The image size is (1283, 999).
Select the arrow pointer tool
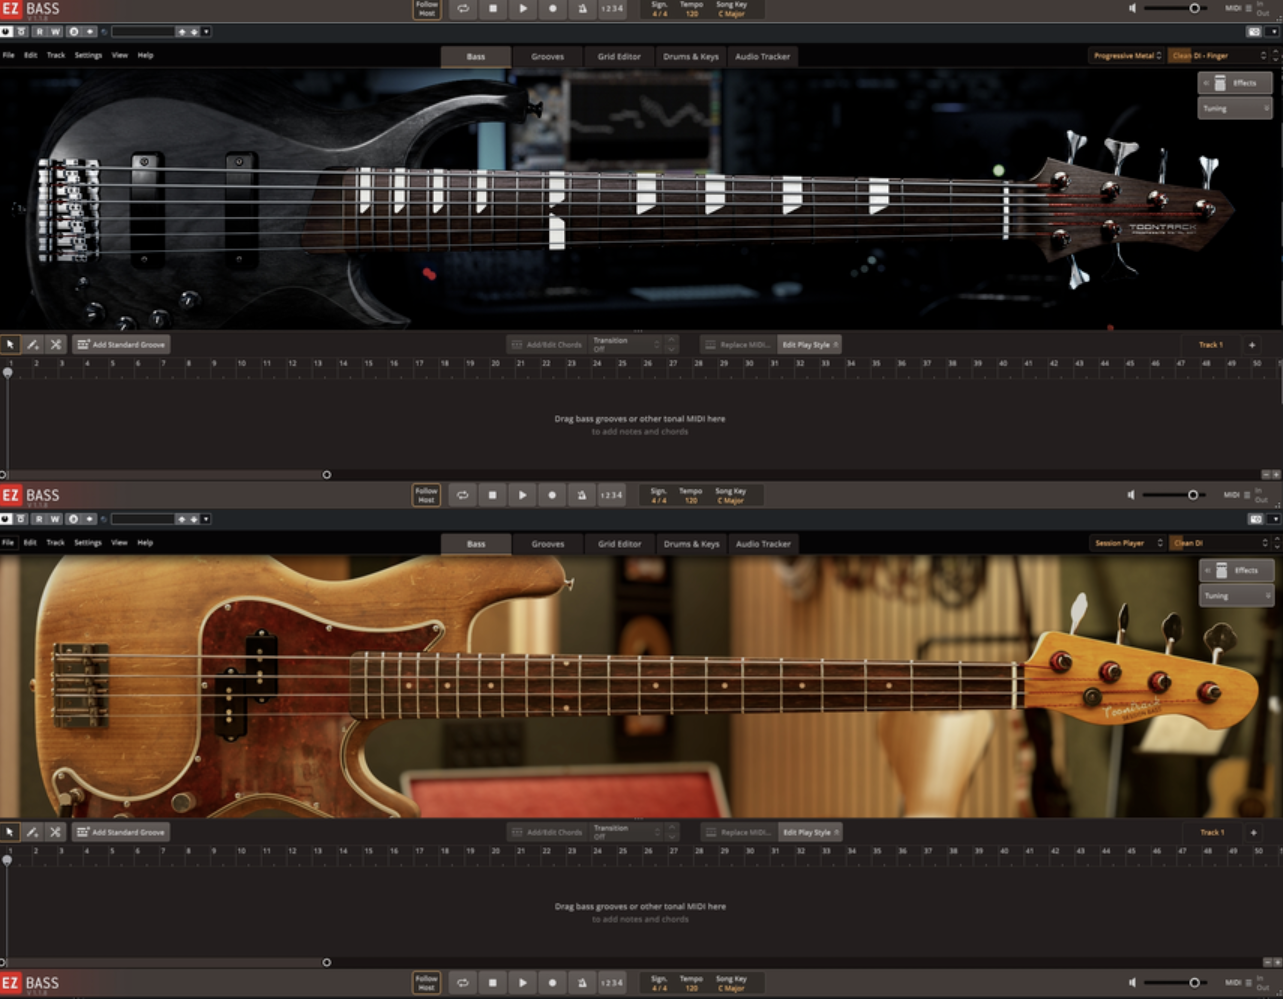[11, 343]
